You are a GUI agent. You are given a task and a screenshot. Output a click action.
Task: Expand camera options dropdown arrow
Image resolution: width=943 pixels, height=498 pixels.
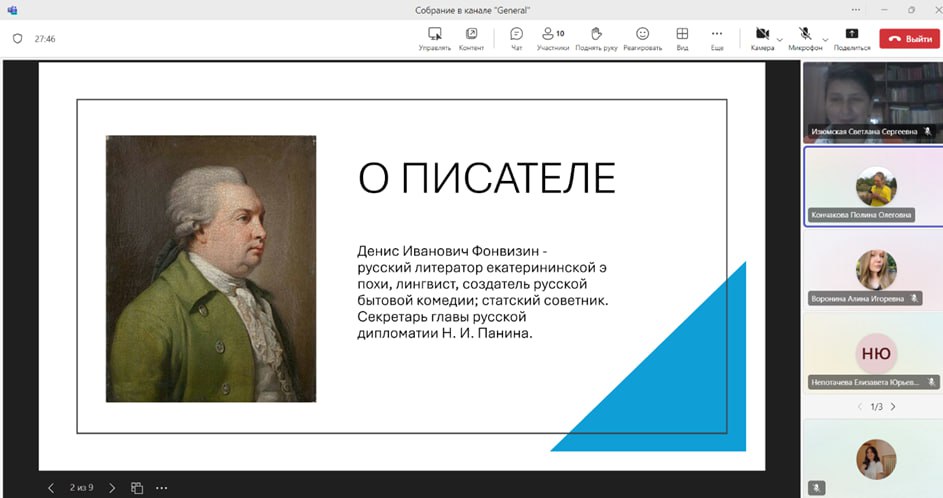pyautogui.click(x=780, y=40)
